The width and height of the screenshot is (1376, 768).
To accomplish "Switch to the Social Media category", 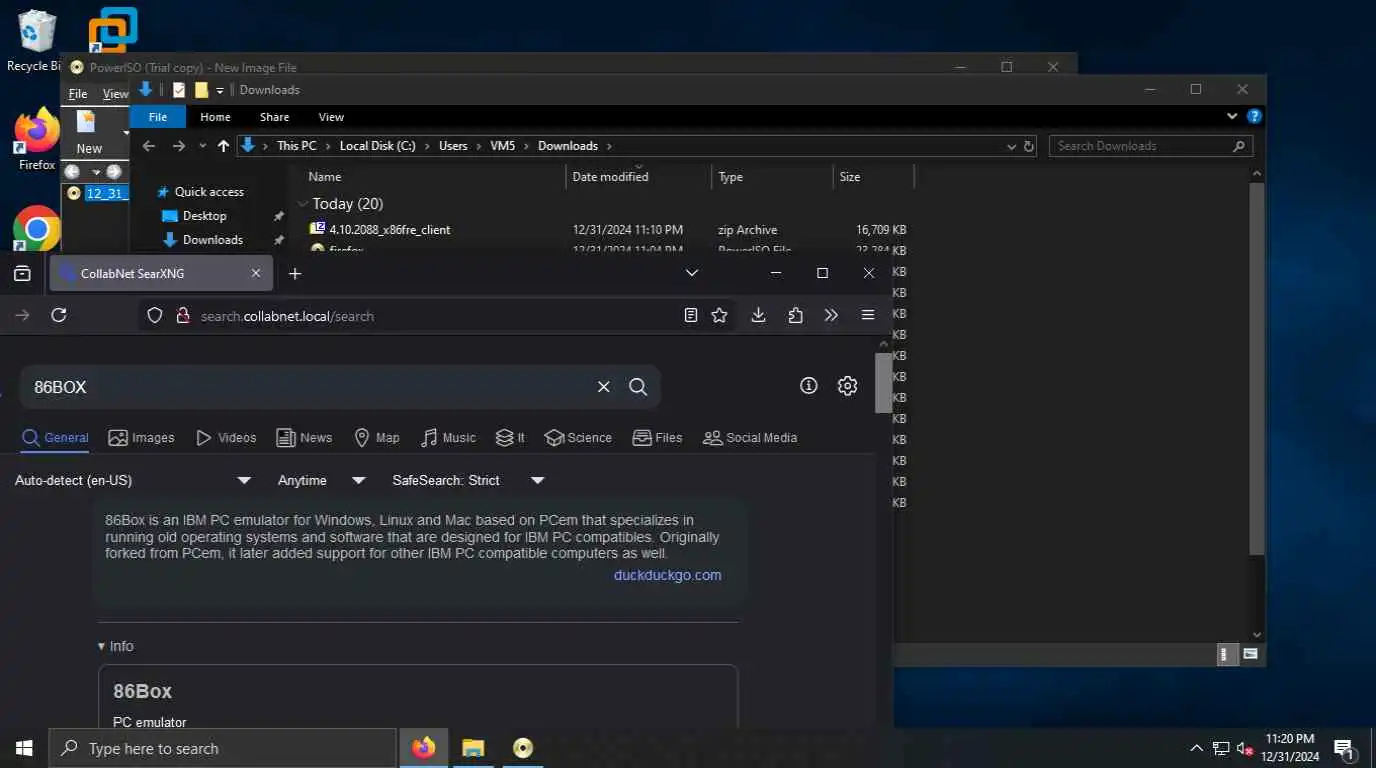I will point(750,438).
